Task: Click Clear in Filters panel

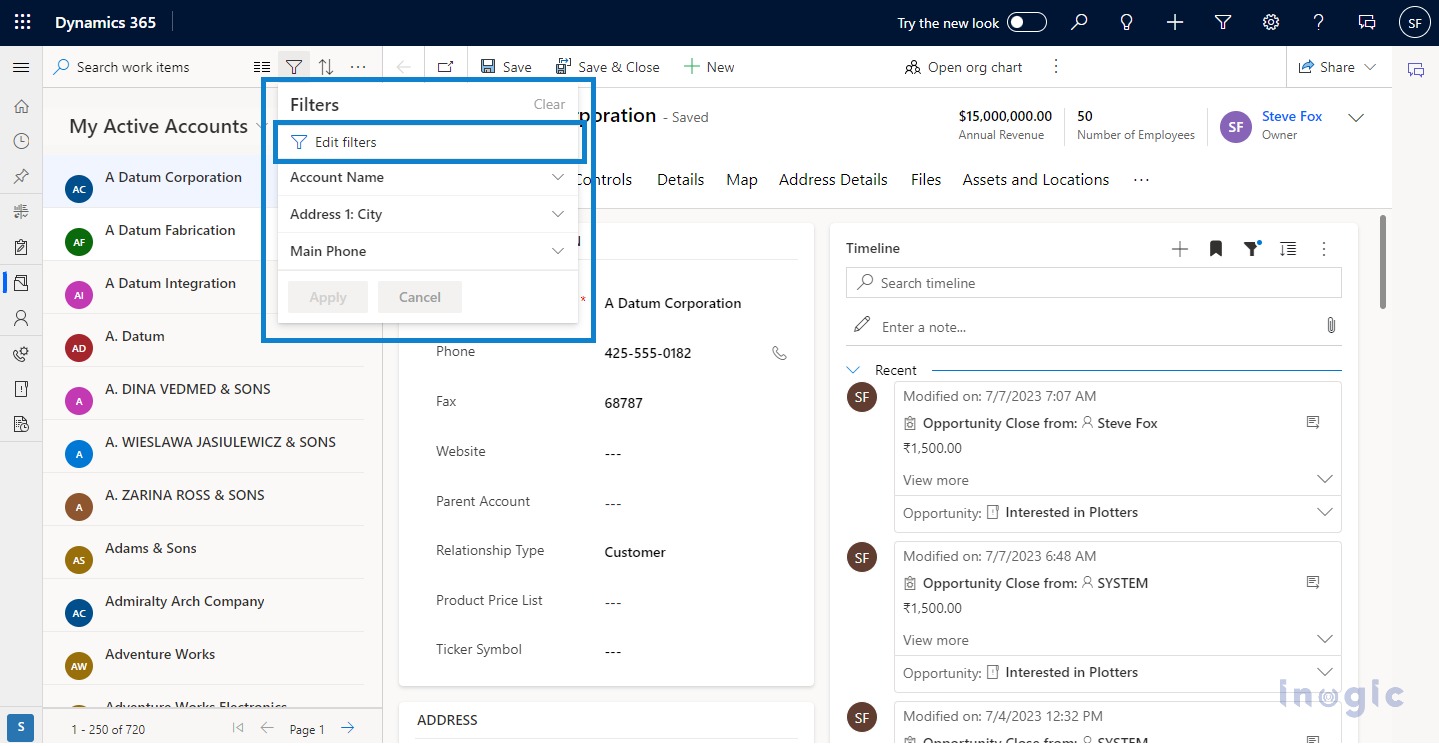Action: tap(549, 104)
